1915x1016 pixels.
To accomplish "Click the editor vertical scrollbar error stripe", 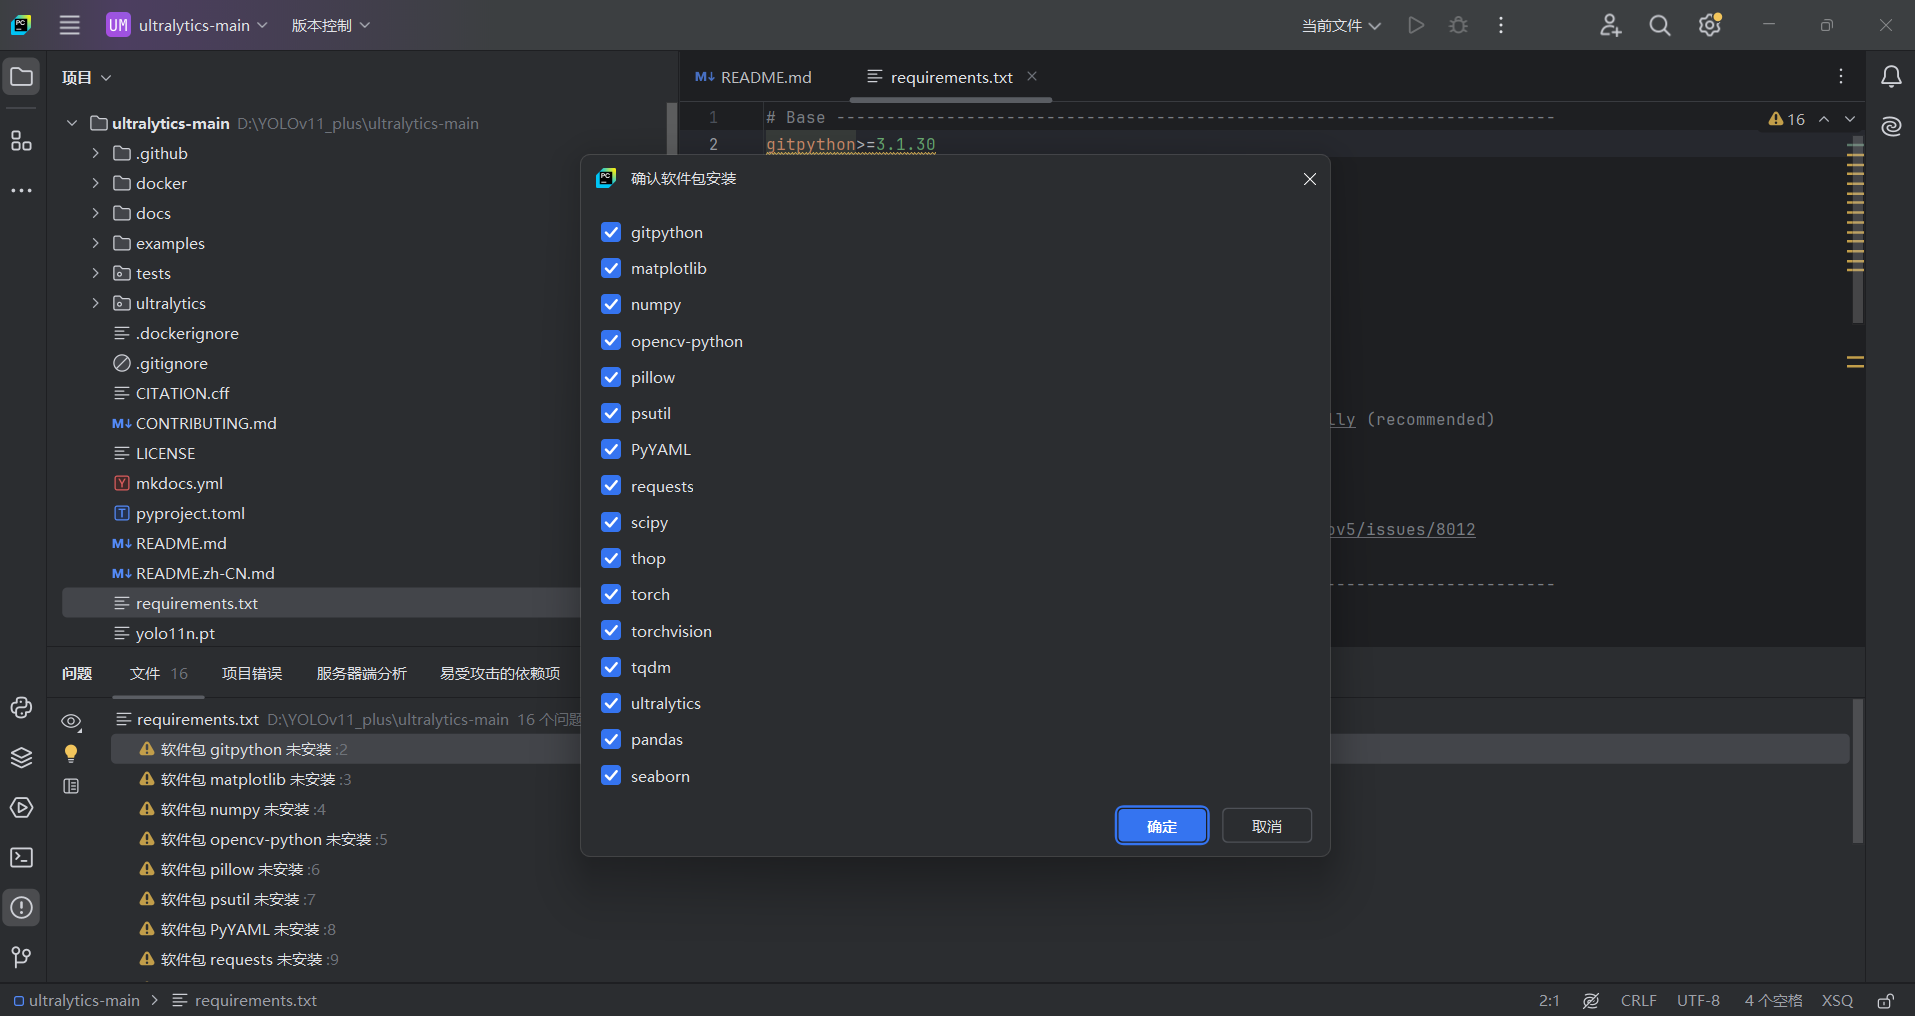I will coord(1856,230).
